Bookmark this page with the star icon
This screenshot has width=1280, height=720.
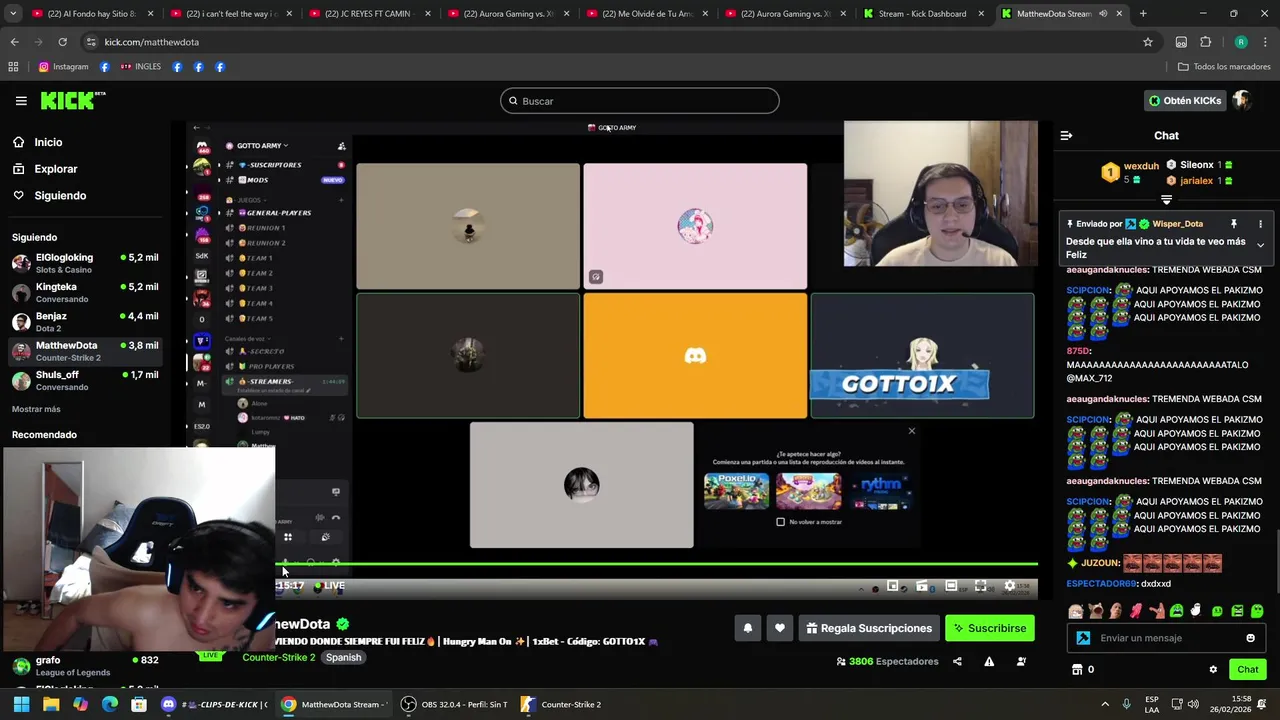tap(1148, 42)
